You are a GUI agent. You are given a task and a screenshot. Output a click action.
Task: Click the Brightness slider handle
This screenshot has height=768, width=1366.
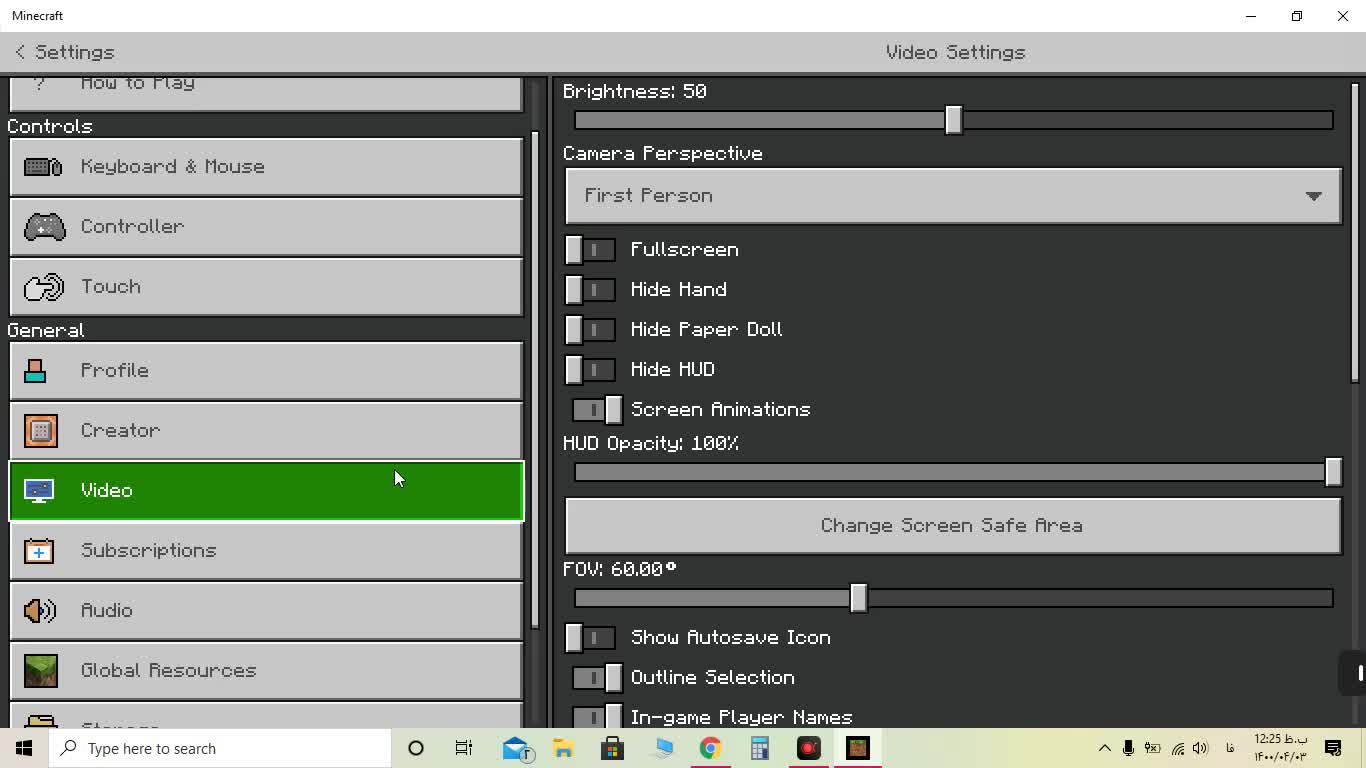953,120
